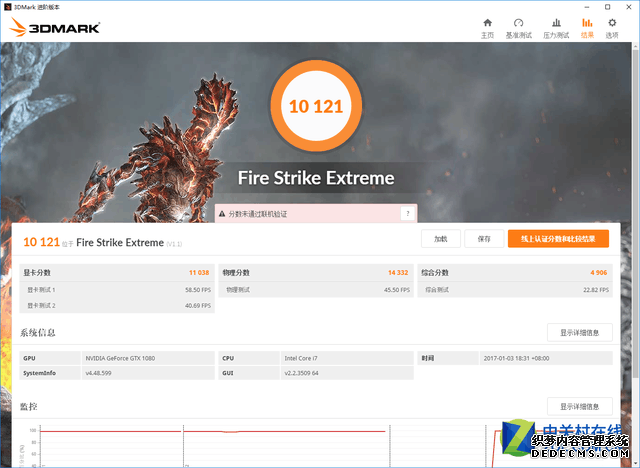This screenshot has width=640, height=468.
Task: Show details for System Info section
Action: (580, 333)
